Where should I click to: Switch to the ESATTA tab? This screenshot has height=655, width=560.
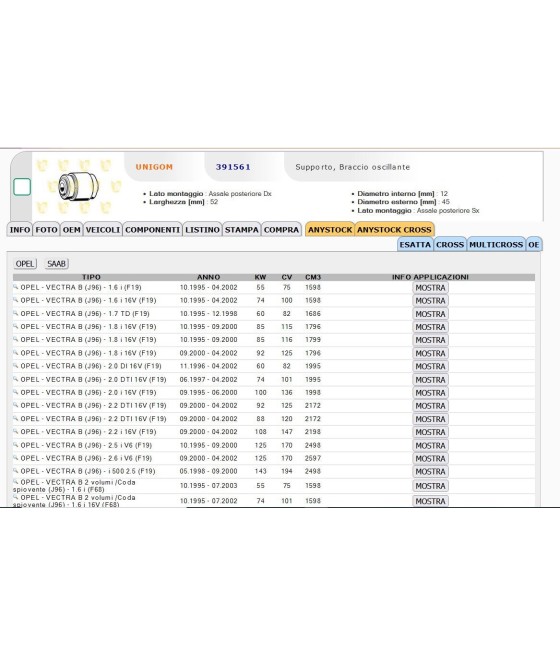(x=415, y=244)
